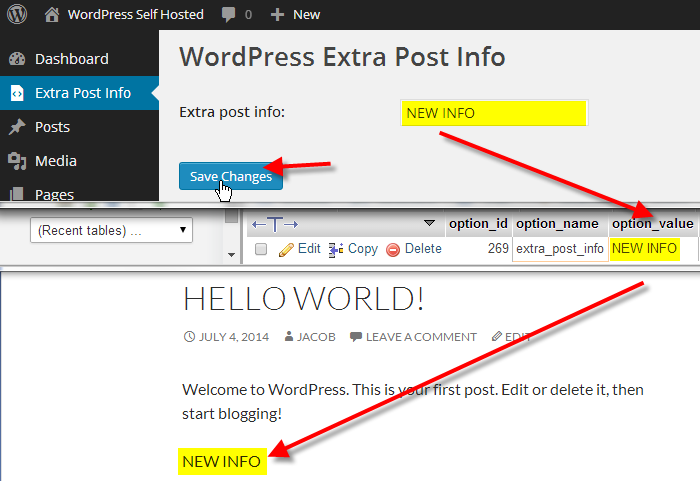Open the JULY 4, 2014 date link
This screenshot has width=700, height=481.
(x=233, y=337)
